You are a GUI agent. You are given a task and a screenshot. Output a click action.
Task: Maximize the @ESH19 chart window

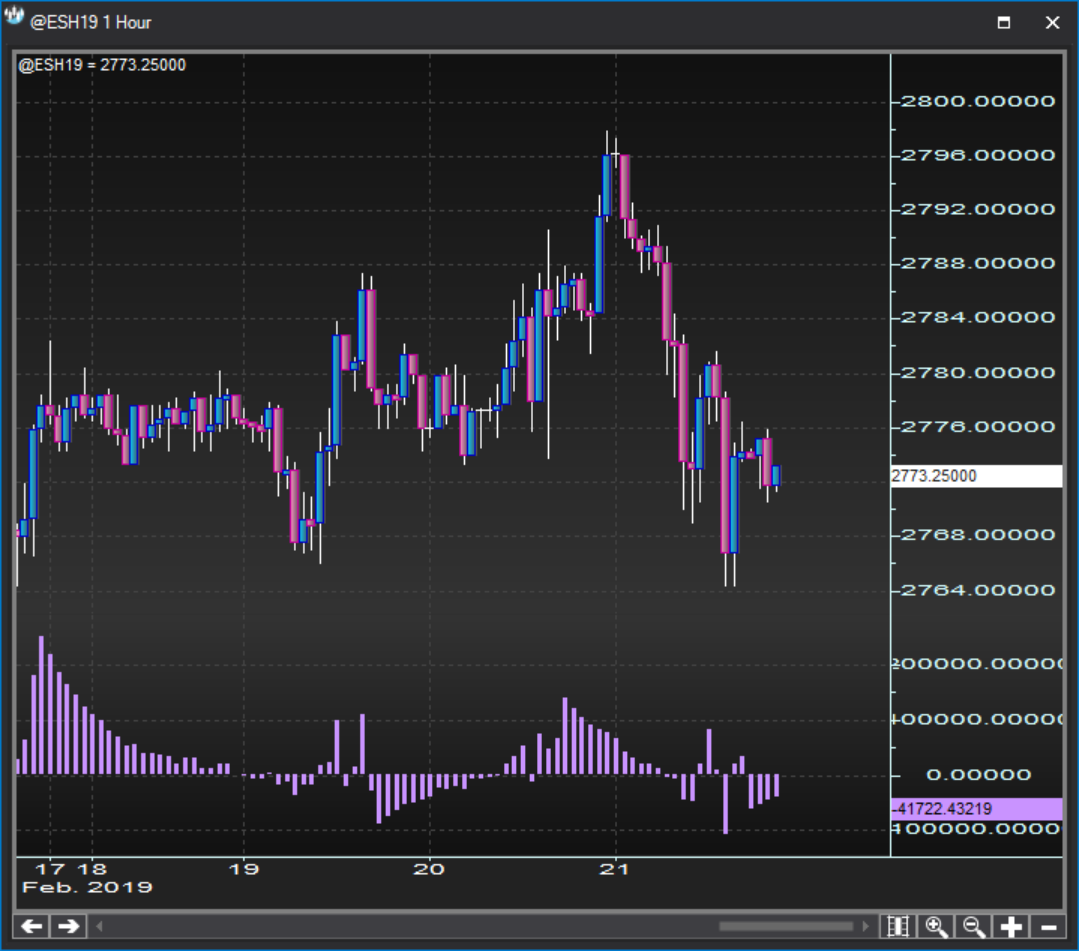(1004, 23)
